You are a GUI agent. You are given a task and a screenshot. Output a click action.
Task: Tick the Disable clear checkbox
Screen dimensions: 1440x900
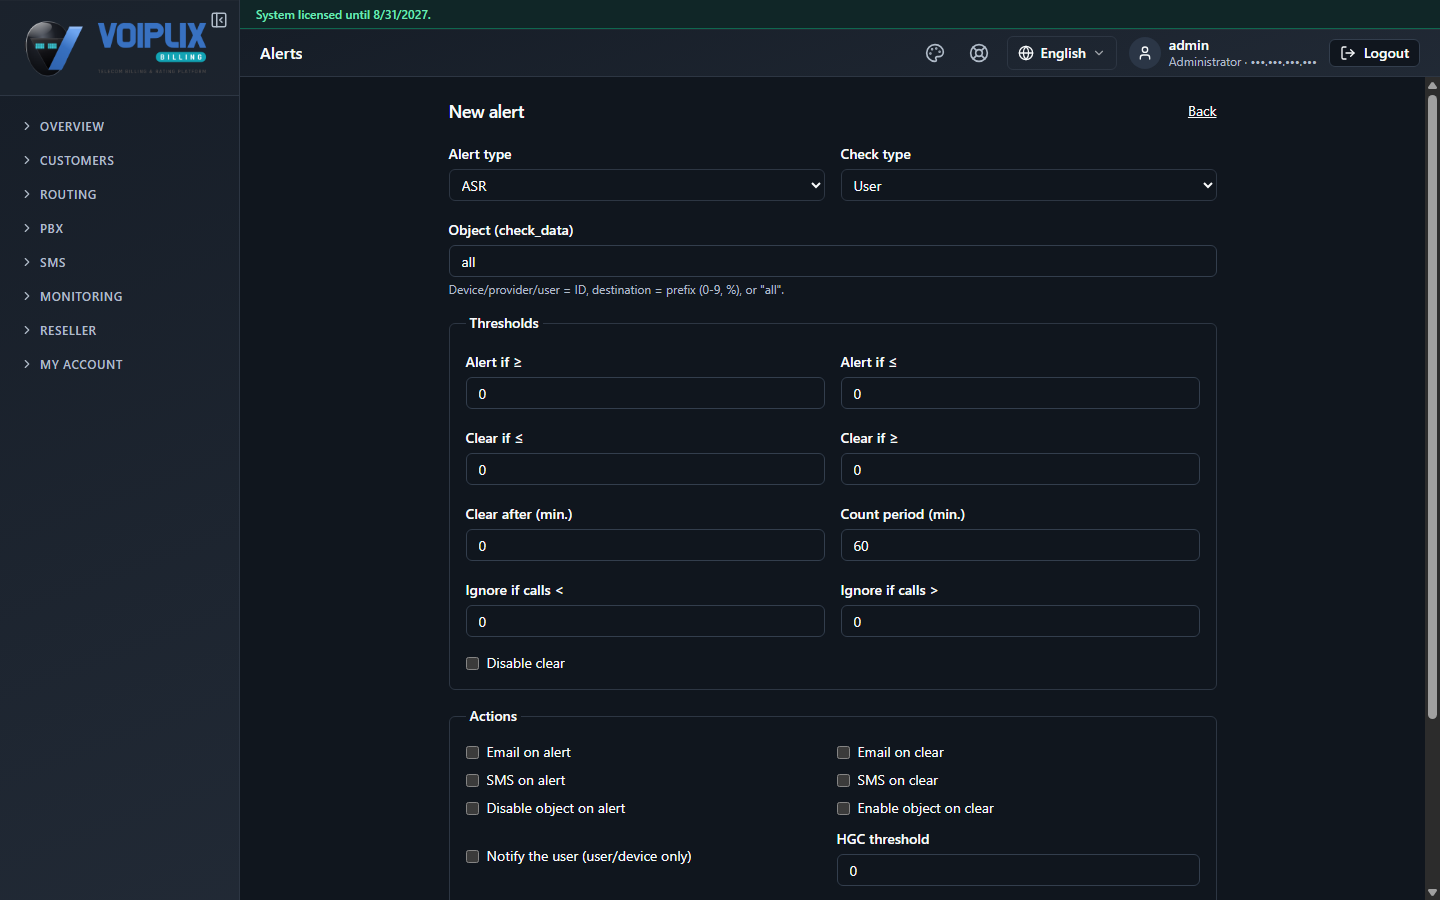(473, 664)
